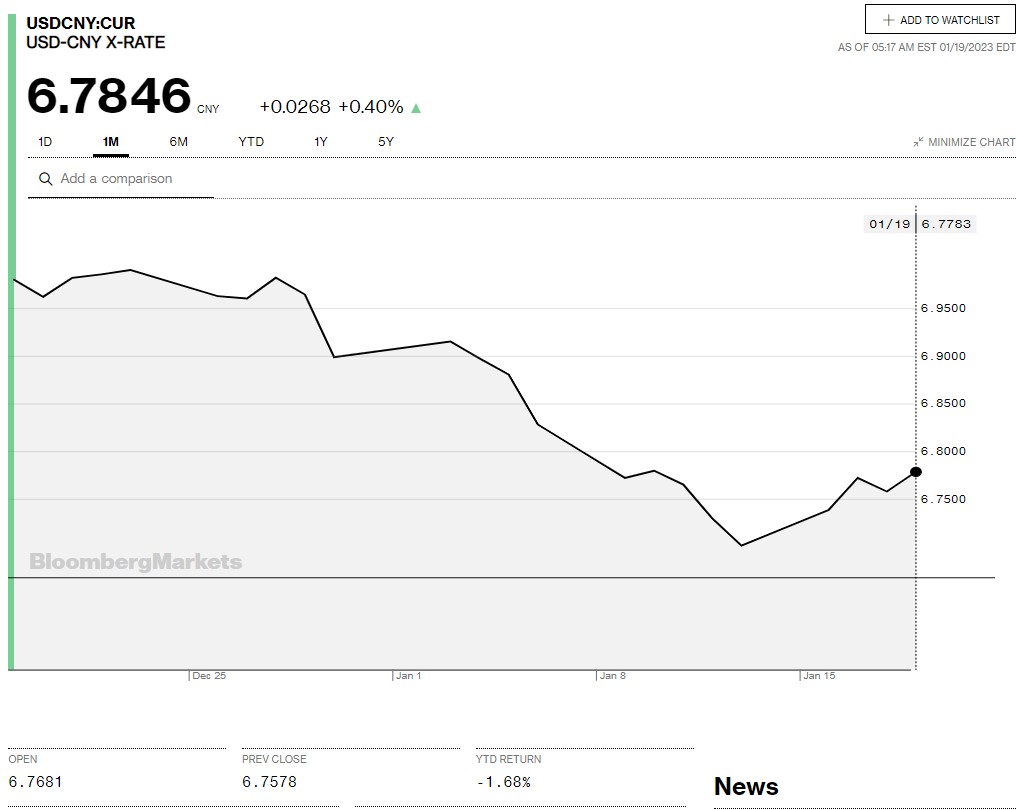Click the magnifying glass search icon

click(45, 179)
